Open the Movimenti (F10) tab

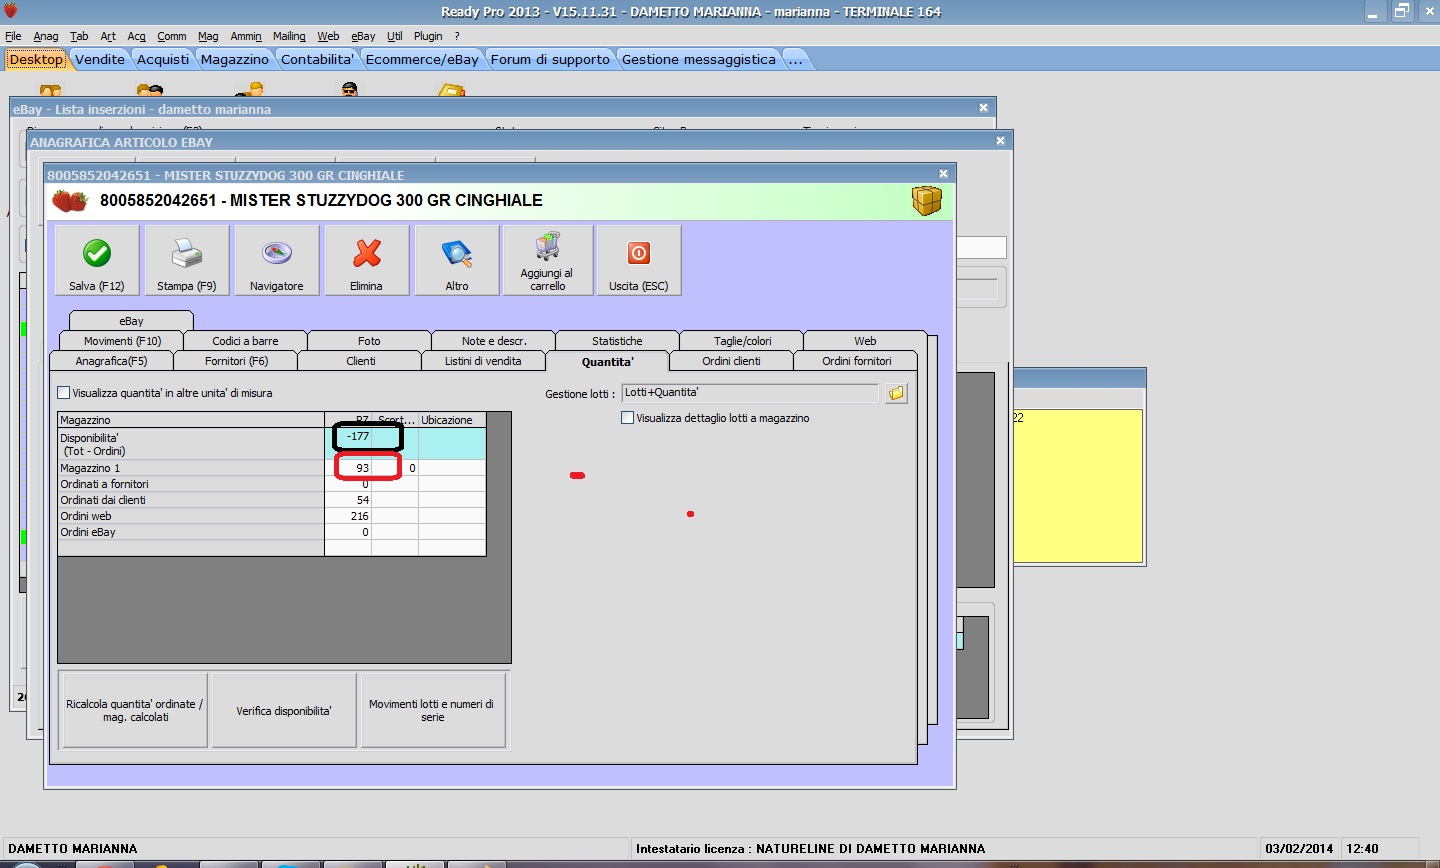click(123, 341)
